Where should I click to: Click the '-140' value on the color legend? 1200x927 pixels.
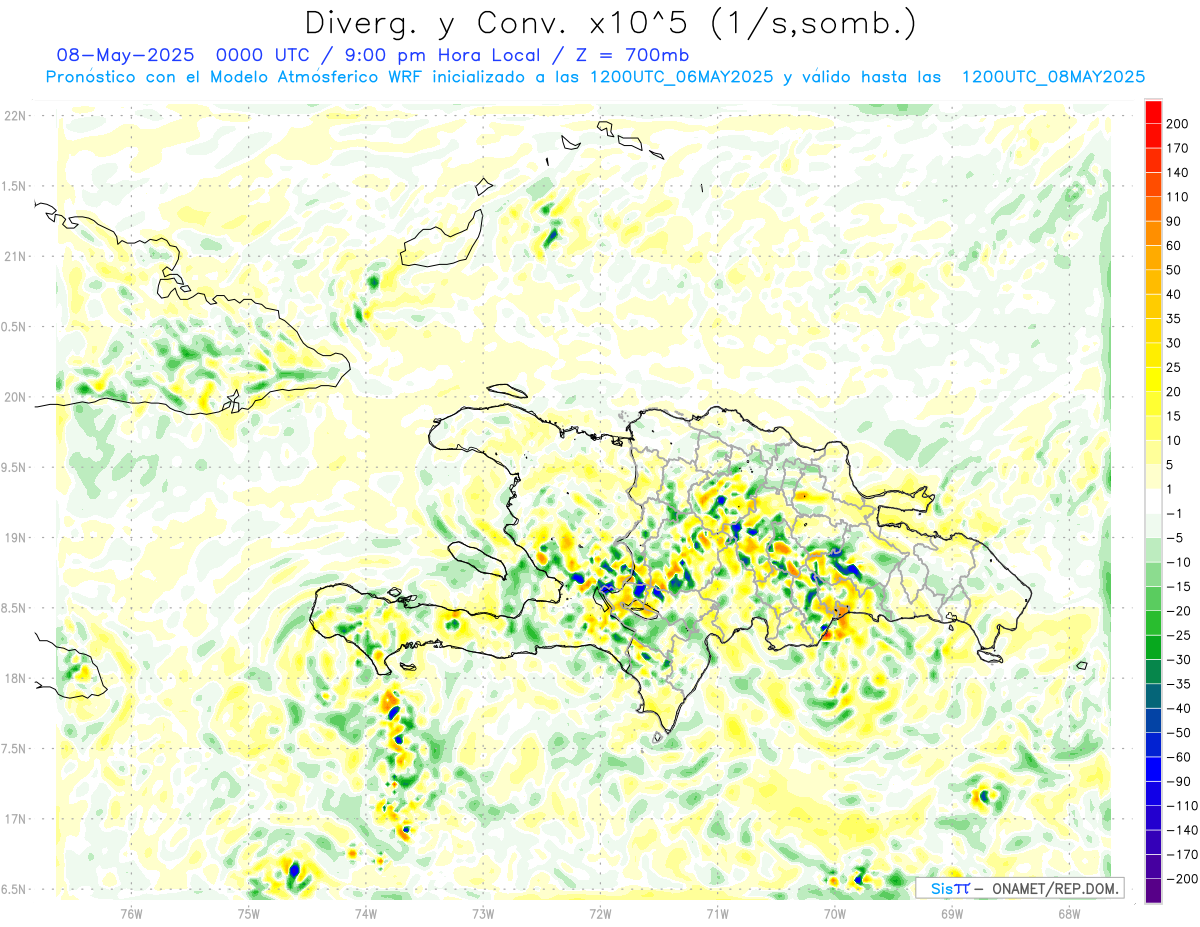[1181, 830]
